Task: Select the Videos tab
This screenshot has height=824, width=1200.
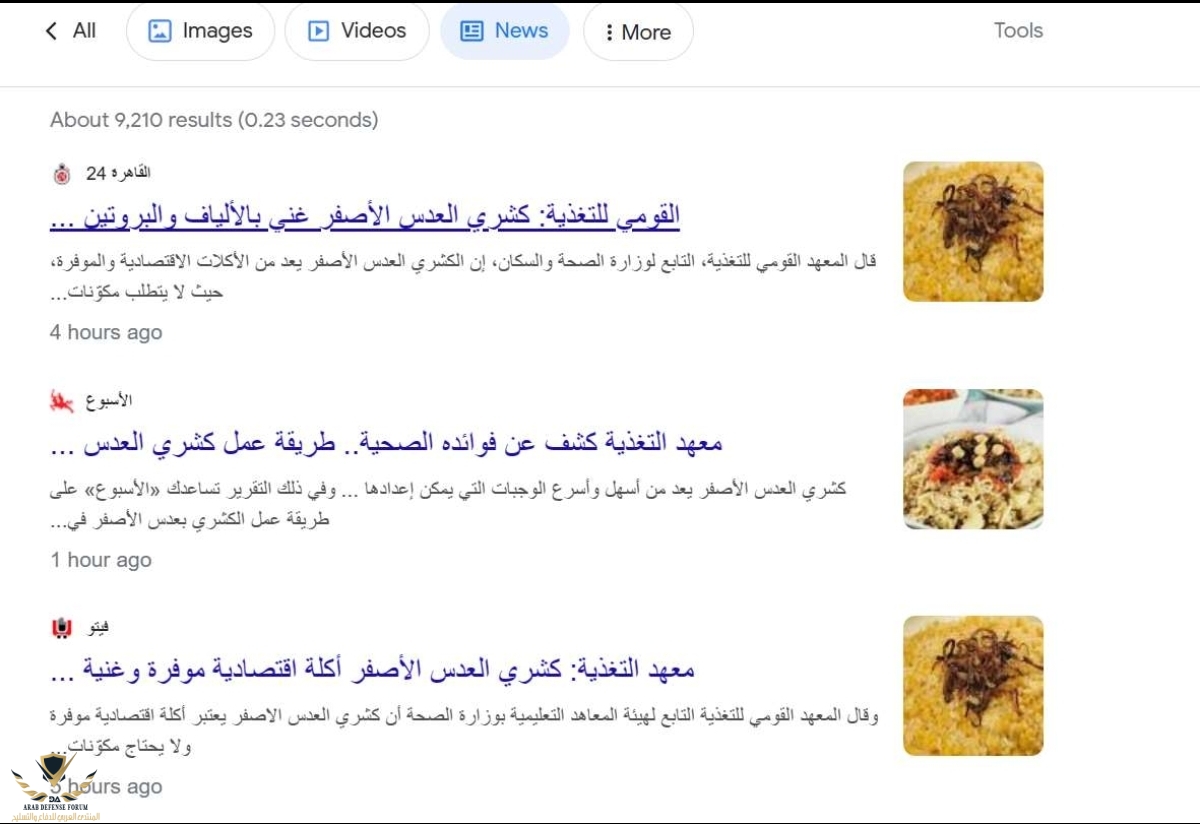Action: click(x=357, y=31)
